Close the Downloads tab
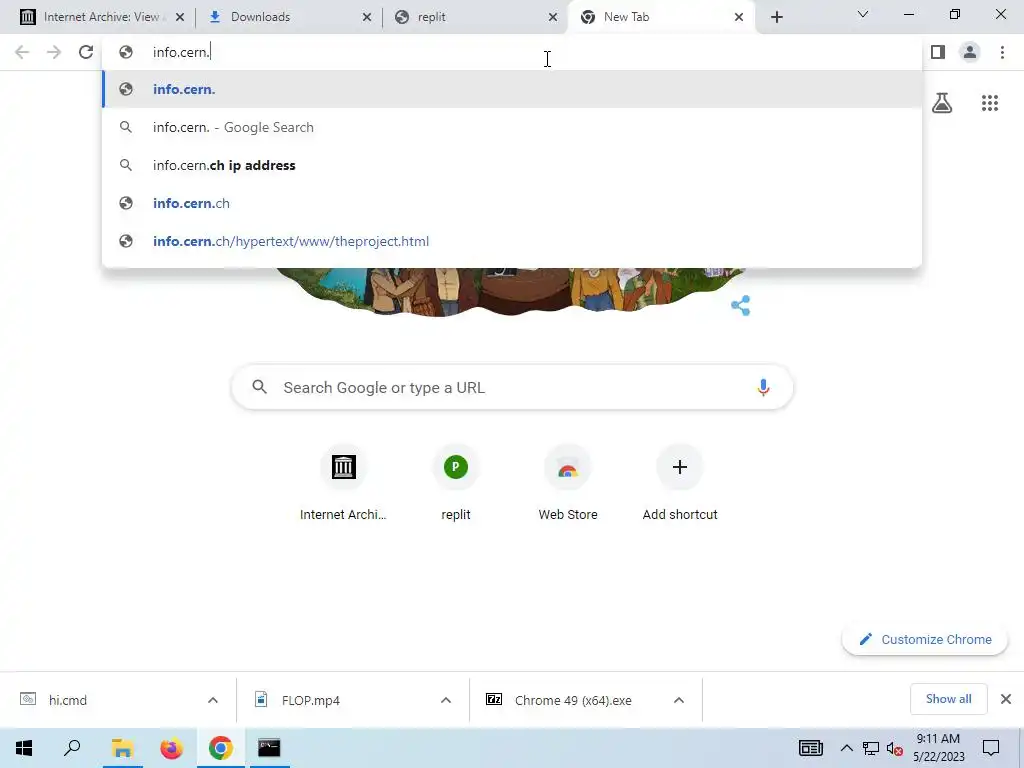 [367, 17]
